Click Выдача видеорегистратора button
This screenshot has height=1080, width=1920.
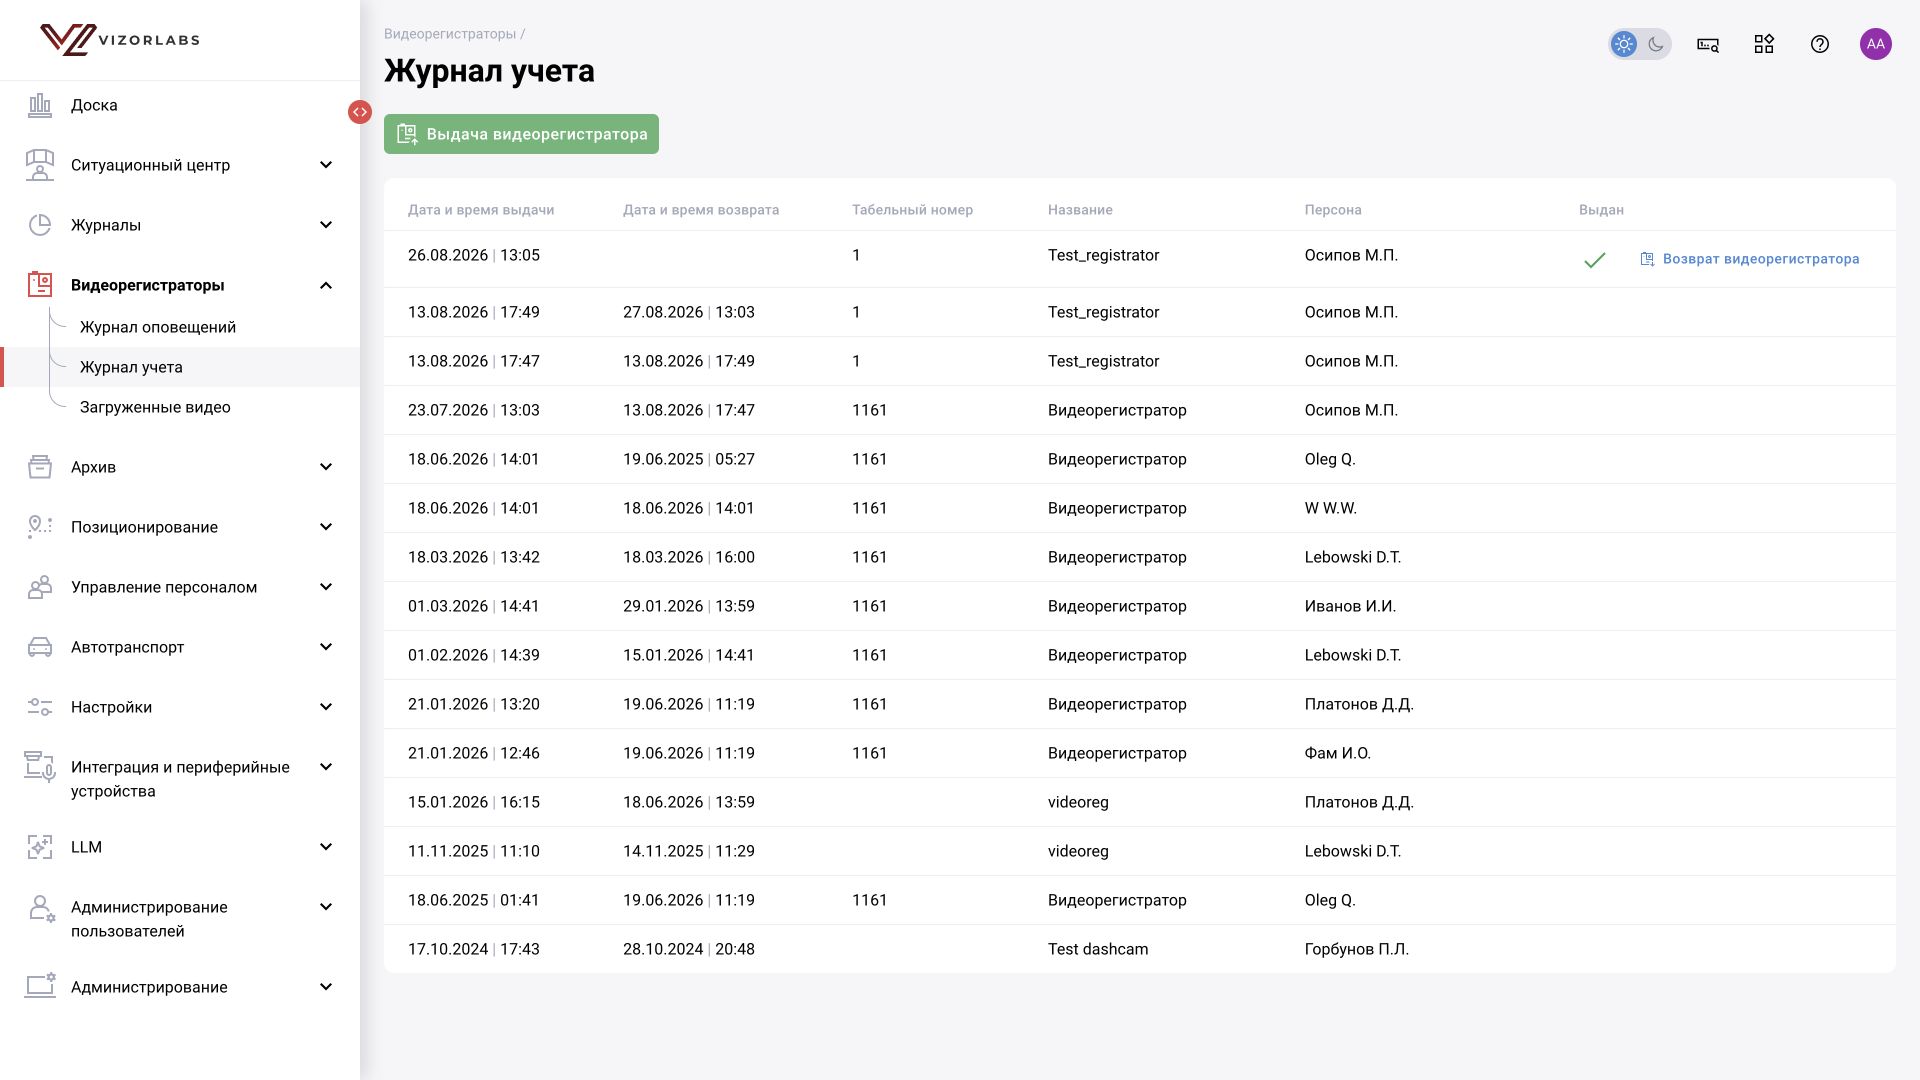521,134
